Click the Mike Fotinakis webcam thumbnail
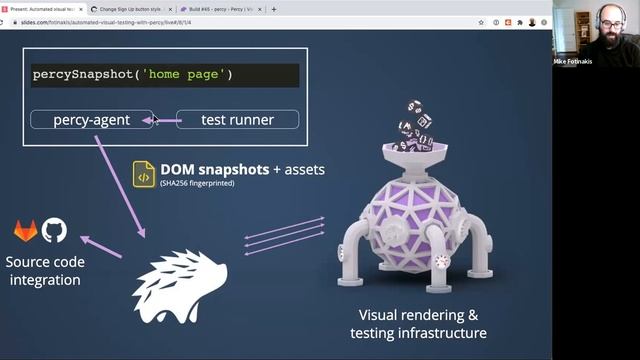 click(596, 33)
